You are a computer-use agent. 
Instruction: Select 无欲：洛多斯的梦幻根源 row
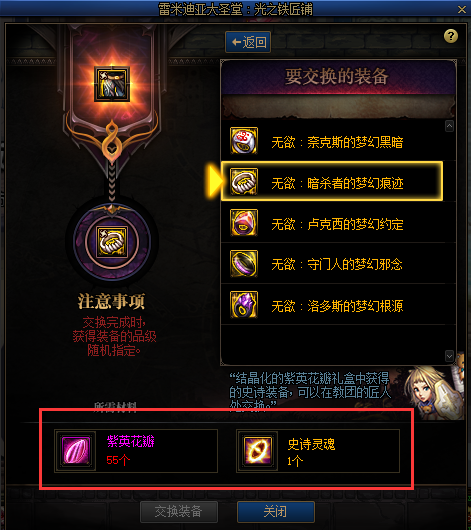(x=338, y=305)
